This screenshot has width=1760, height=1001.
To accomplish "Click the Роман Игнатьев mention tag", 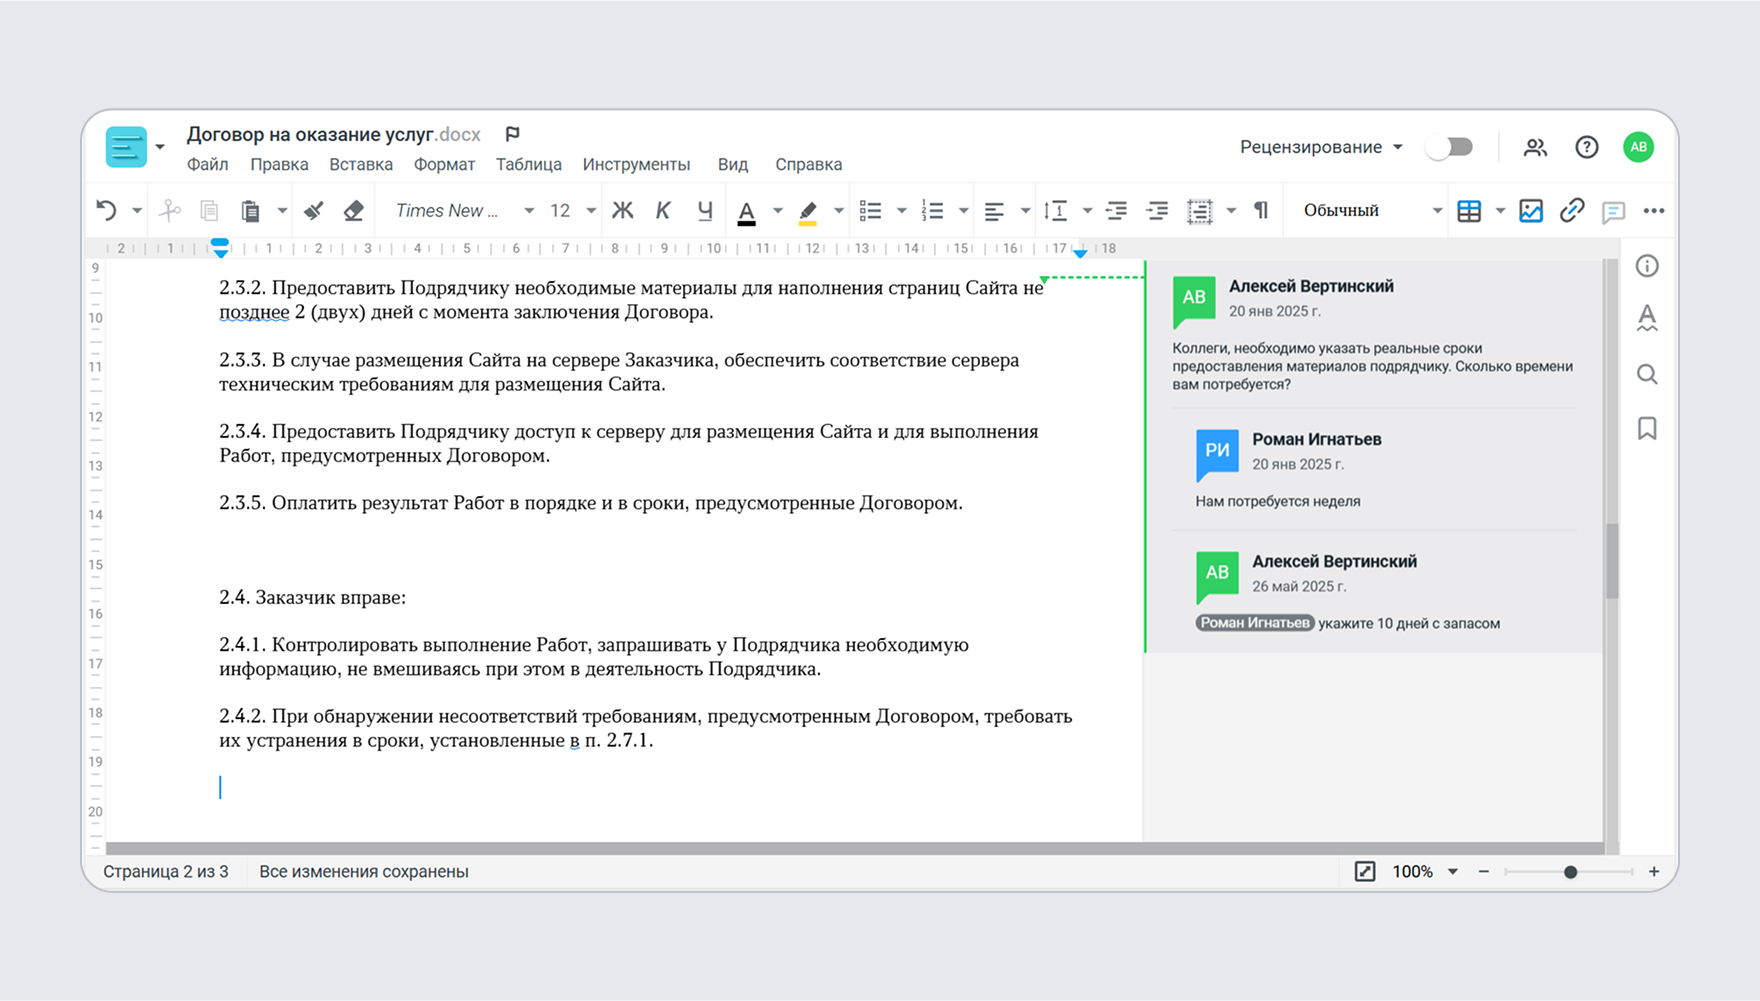I will click(1254, 623).
